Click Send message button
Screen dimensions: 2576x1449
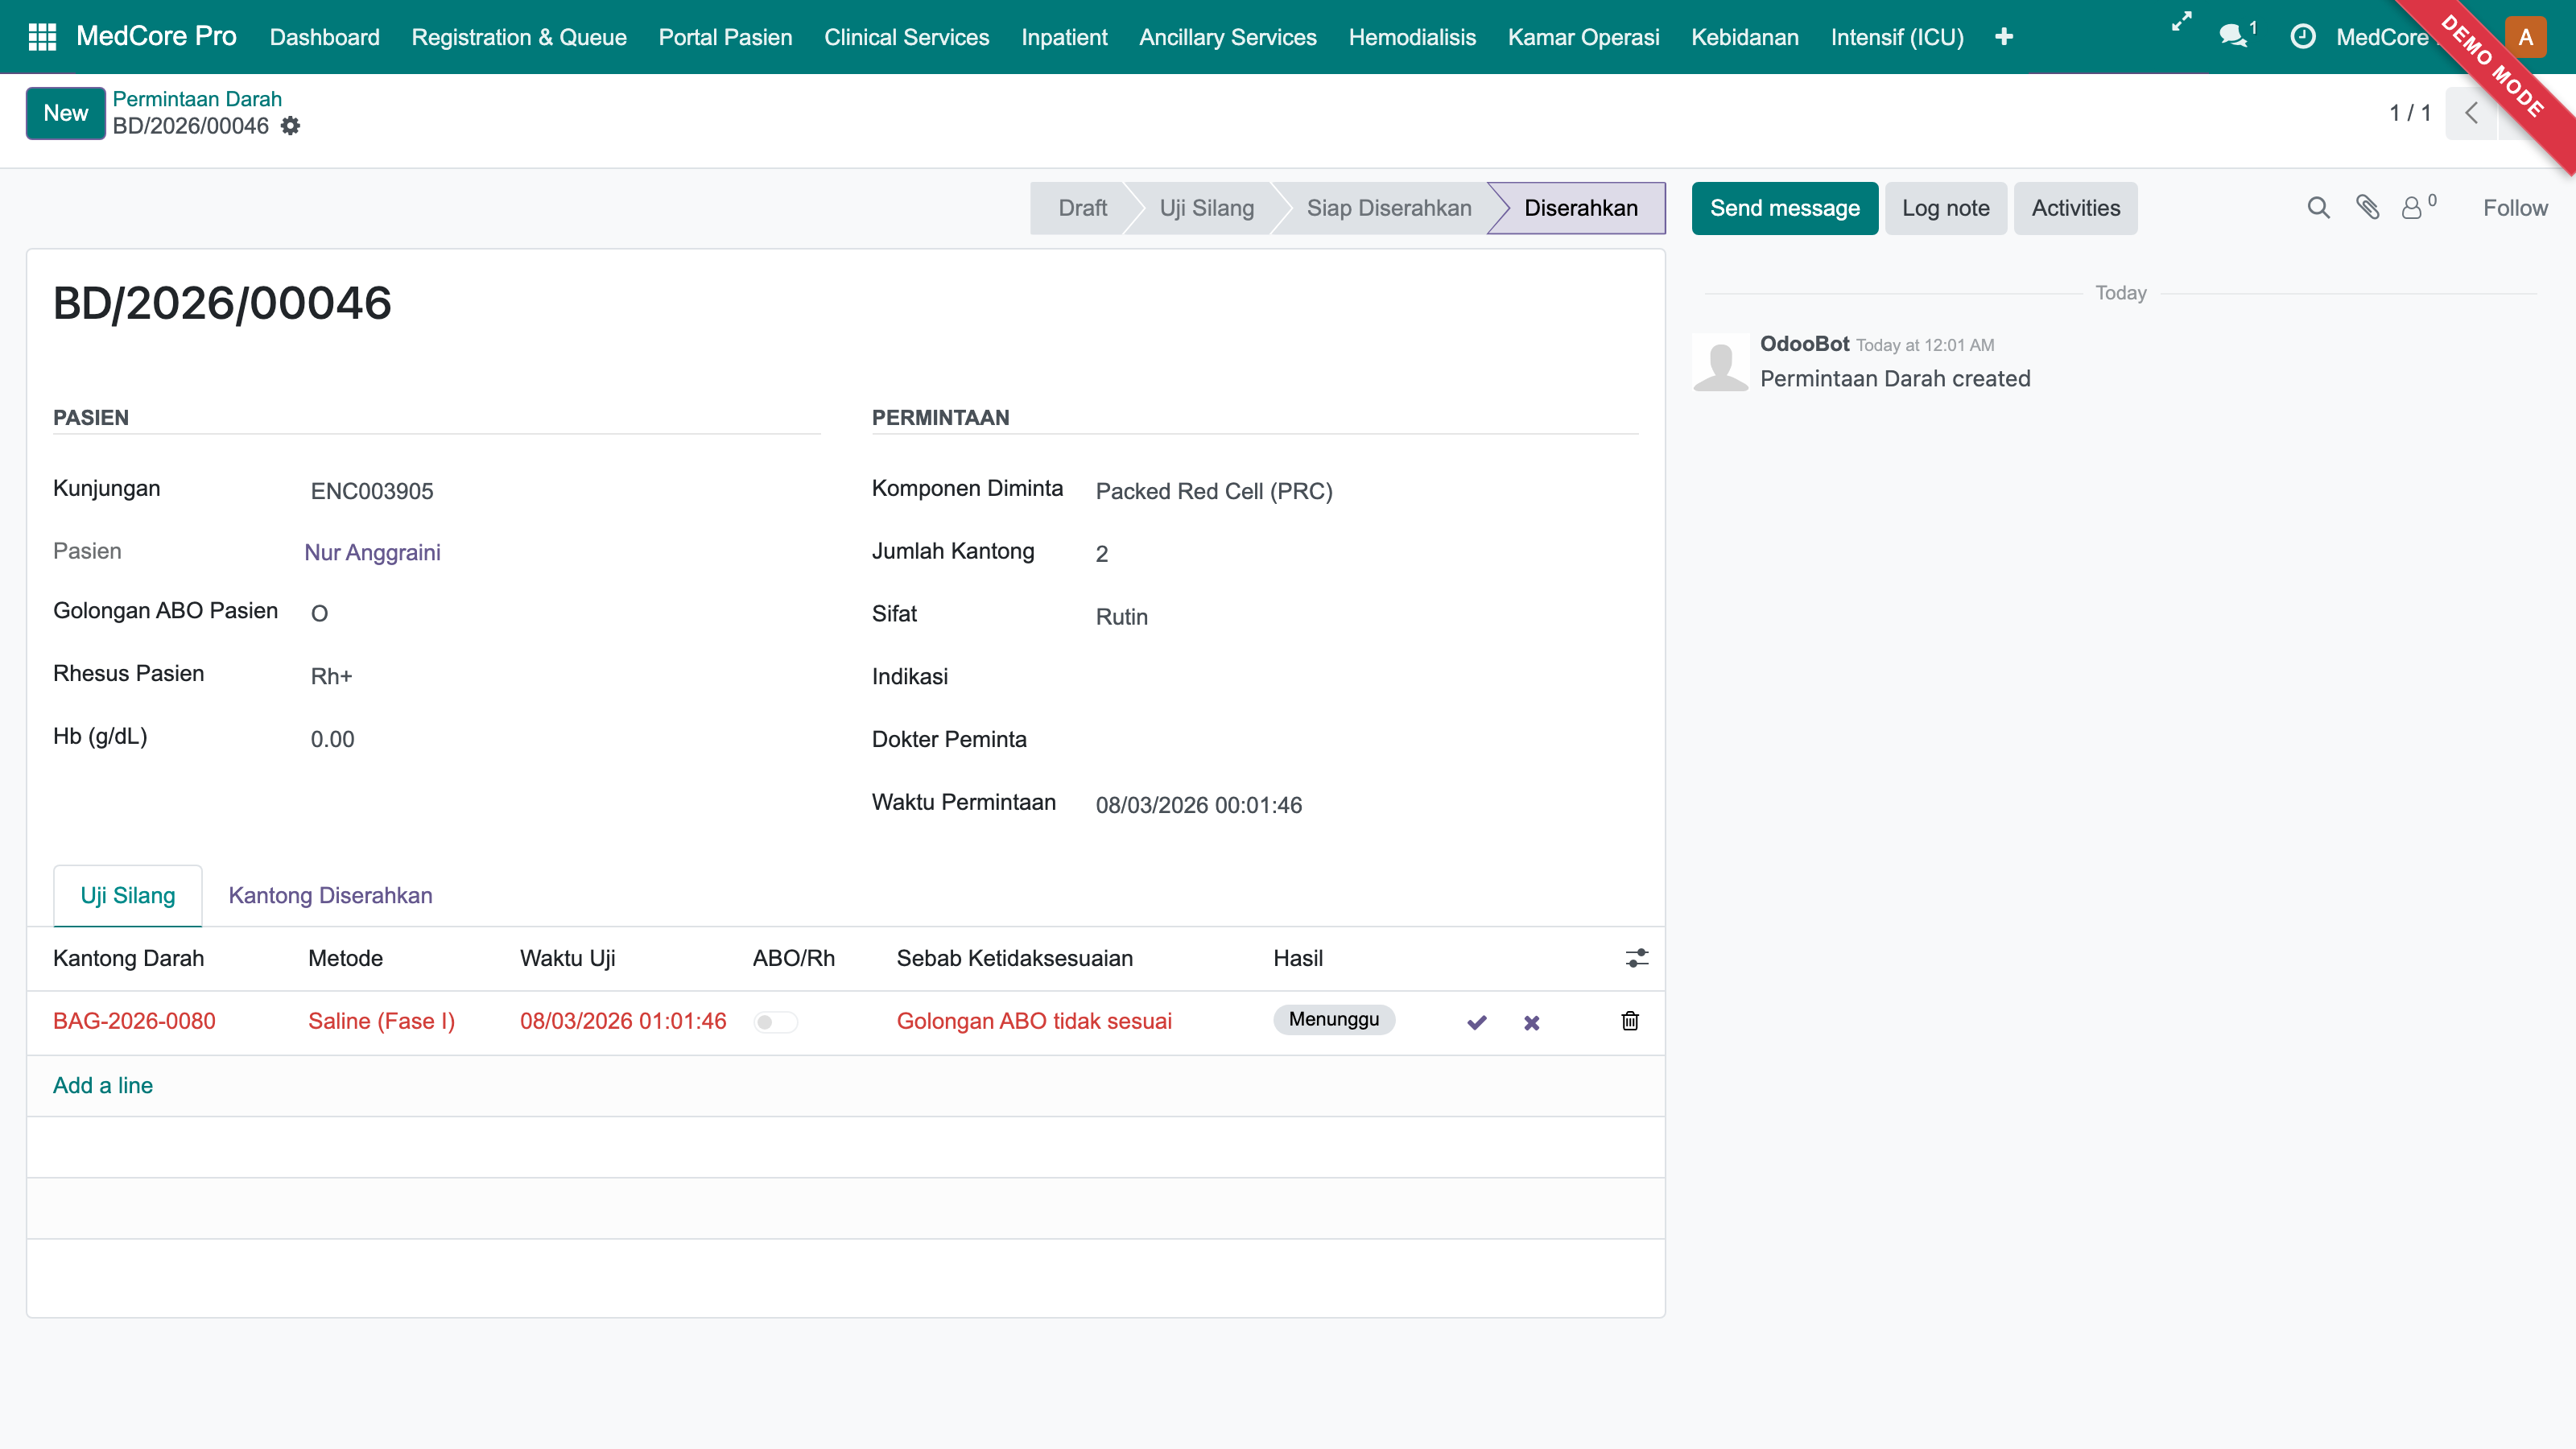click(1784, 208)
